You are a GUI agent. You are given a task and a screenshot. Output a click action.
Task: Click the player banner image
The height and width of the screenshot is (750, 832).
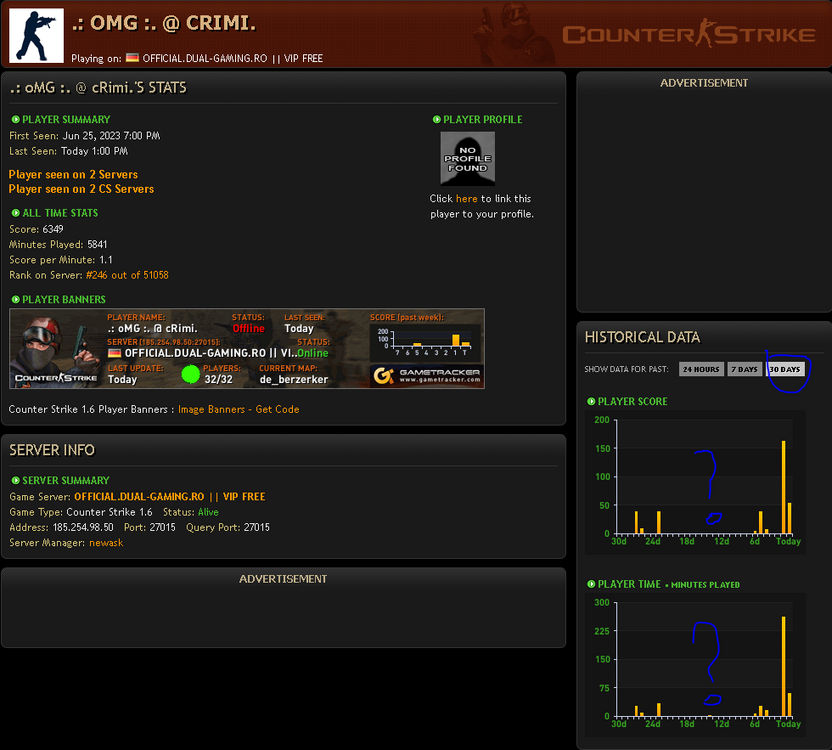click(246, 348)
